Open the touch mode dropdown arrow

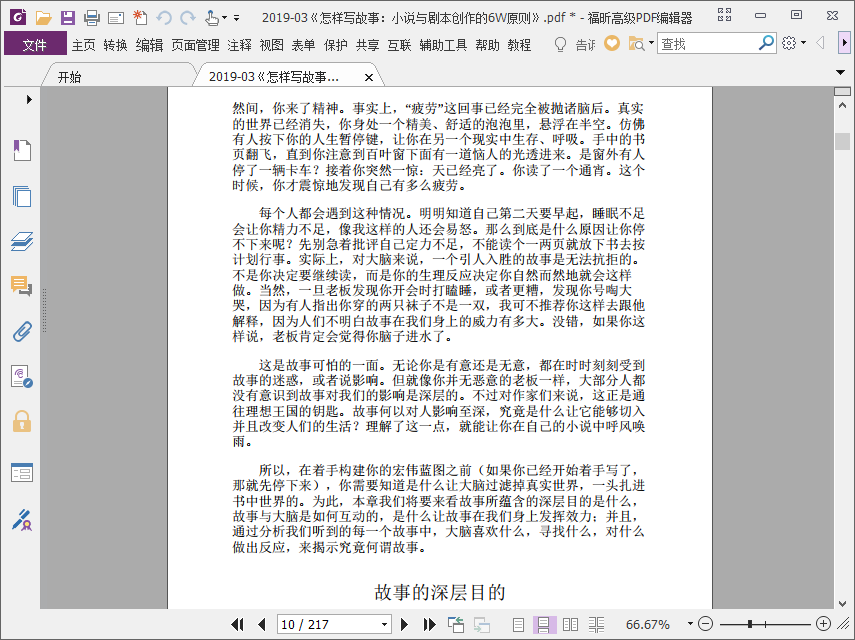224,18
